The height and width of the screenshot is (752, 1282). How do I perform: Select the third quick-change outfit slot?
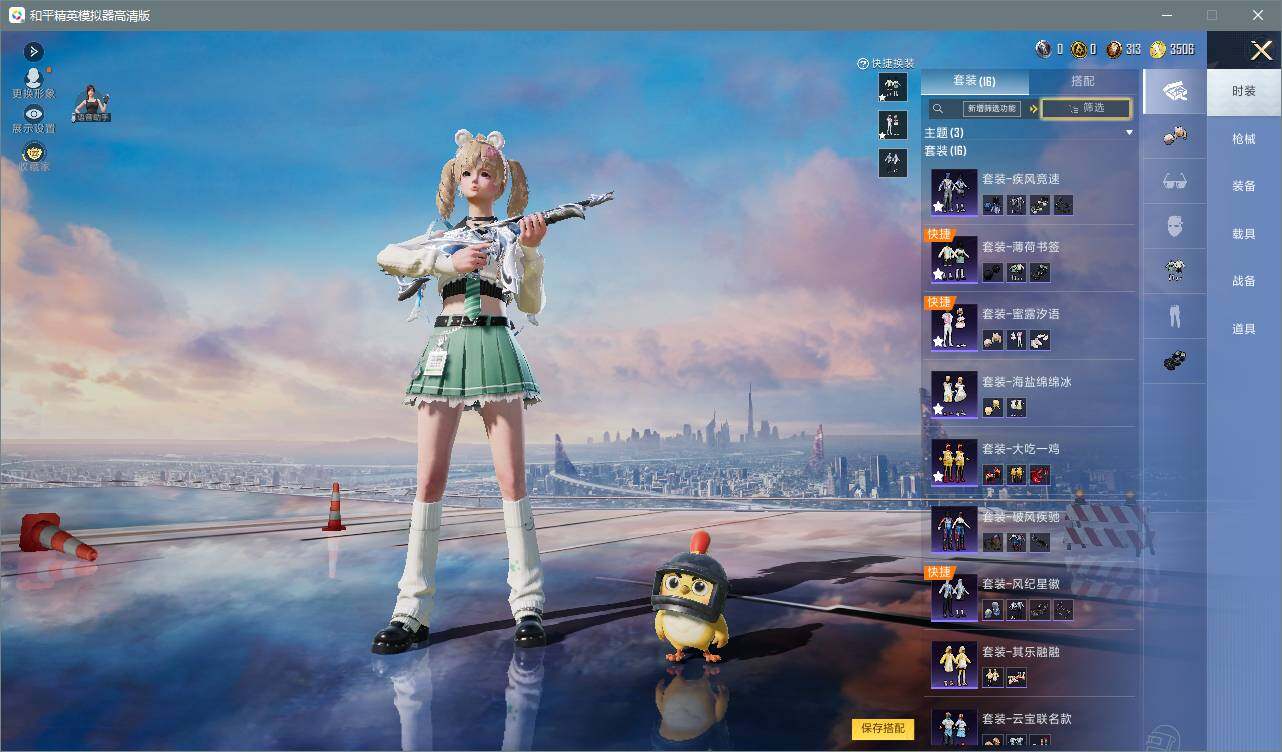pyautogui.click(x=893, y=162)
